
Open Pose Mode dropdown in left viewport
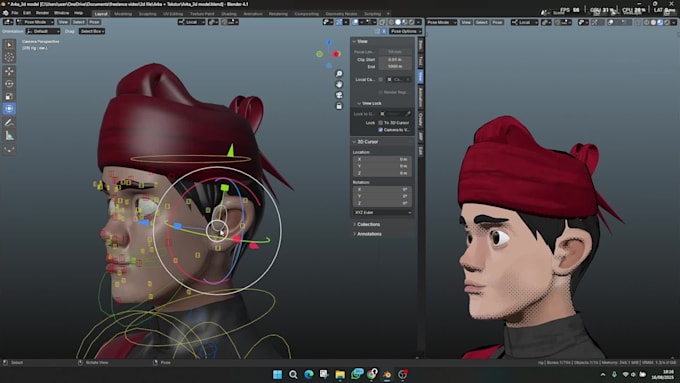35,22
